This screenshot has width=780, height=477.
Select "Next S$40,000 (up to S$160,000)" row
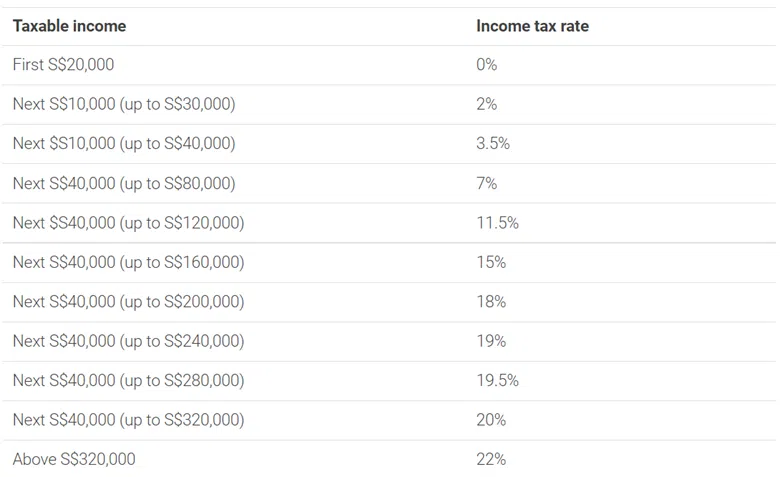coord(128,262)
